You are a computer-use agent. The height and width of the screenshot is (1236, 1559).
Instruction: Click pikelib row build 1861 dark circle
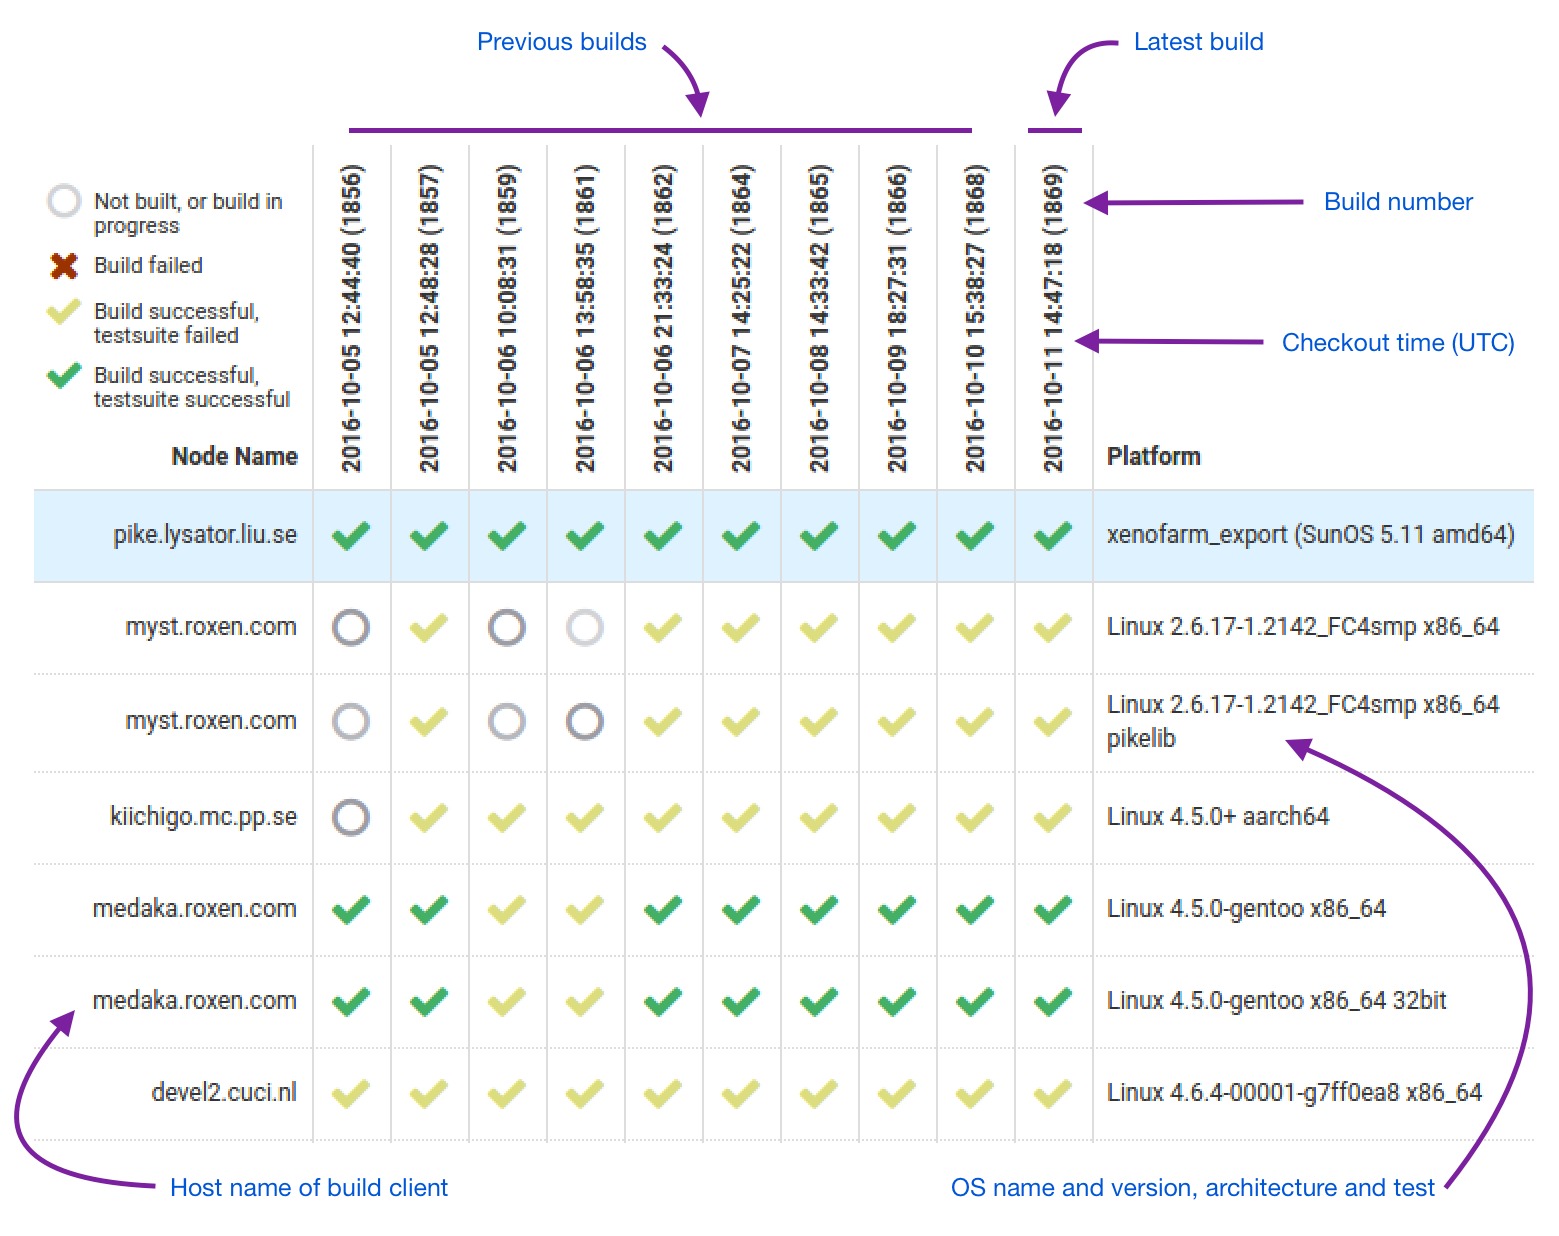tap(585, 722)
